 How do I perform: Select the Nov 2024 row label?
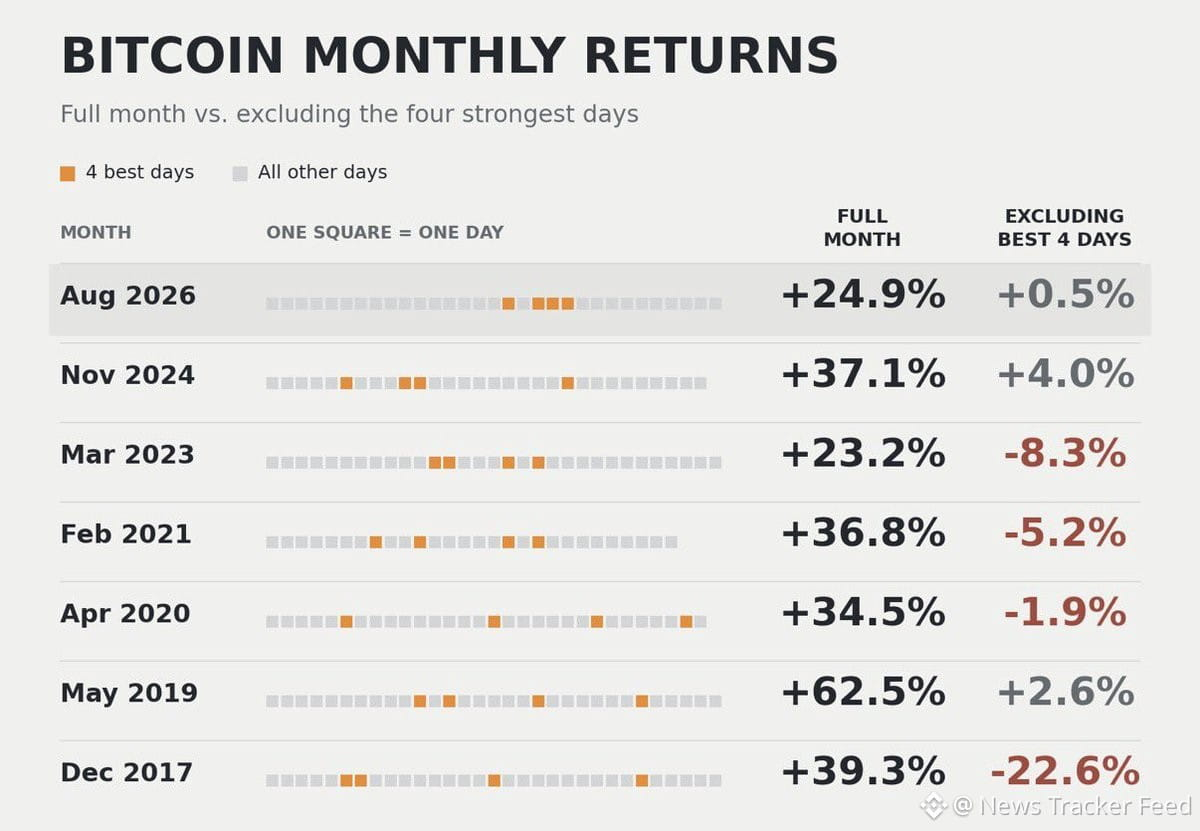128,375
